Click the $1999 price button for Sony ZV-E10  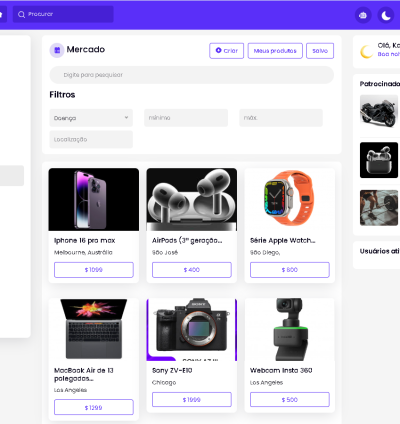pos(192,399)
